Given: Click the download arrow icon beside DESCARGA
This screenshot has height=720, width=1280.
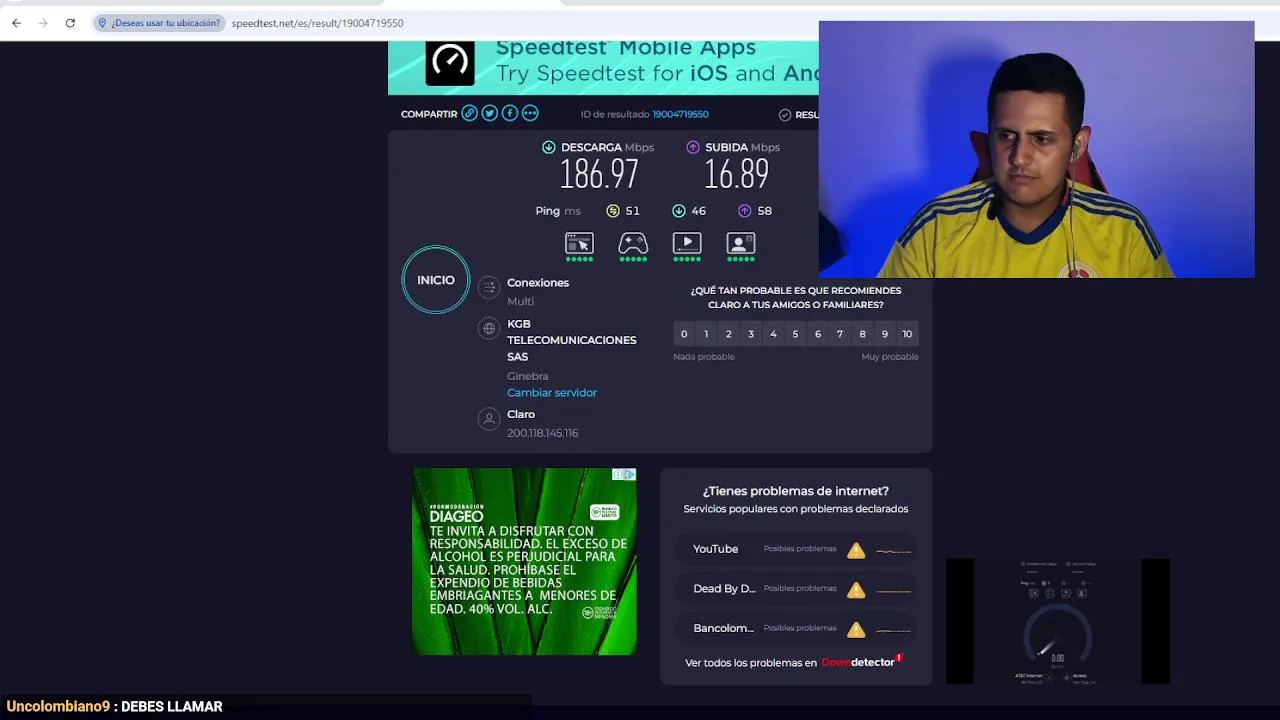Looking at the screenshot, I should point(548,147).
